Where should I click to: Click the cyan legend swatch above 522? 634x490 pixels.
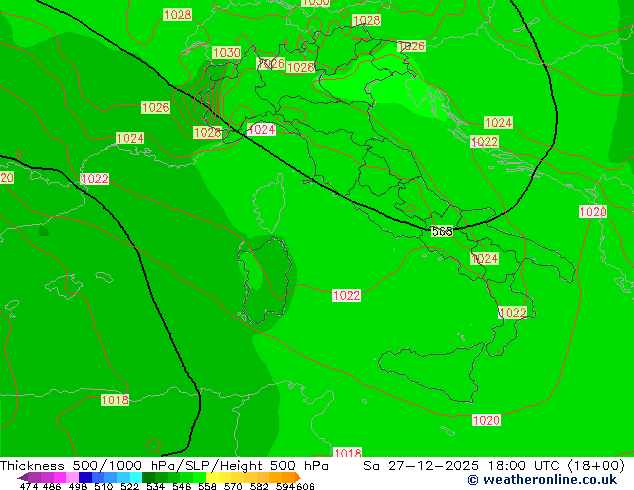pyautogui.click(x=136, y=477)
